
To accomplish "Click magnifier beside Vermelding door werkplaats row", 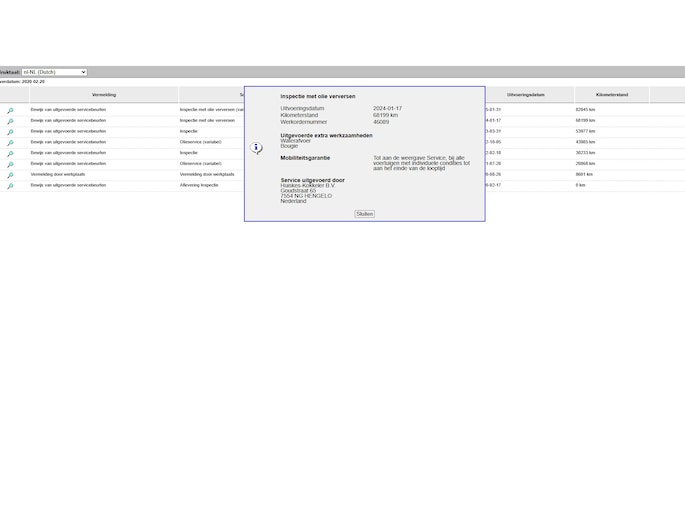I will (10, 175).
